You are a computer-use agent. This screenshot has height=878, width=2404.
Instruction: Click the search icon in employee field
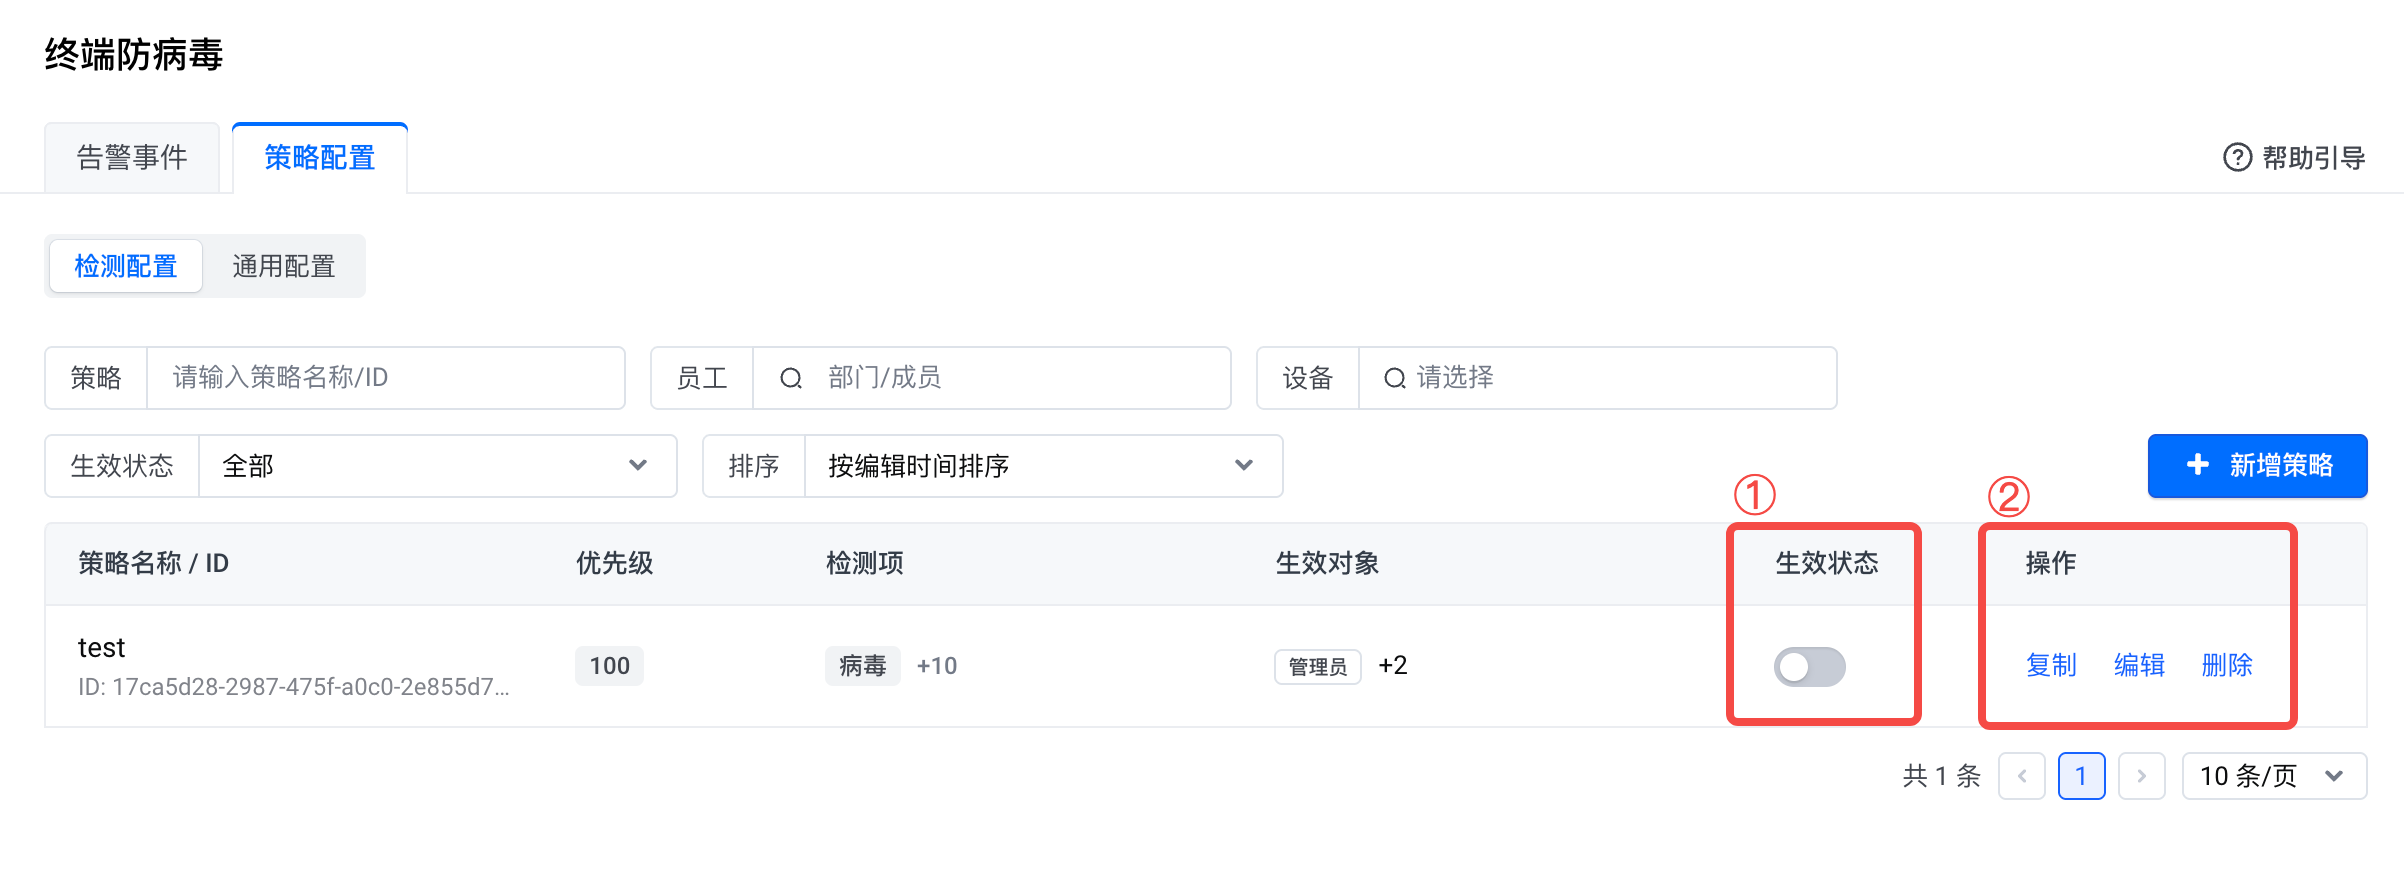[x=791, y=378]
